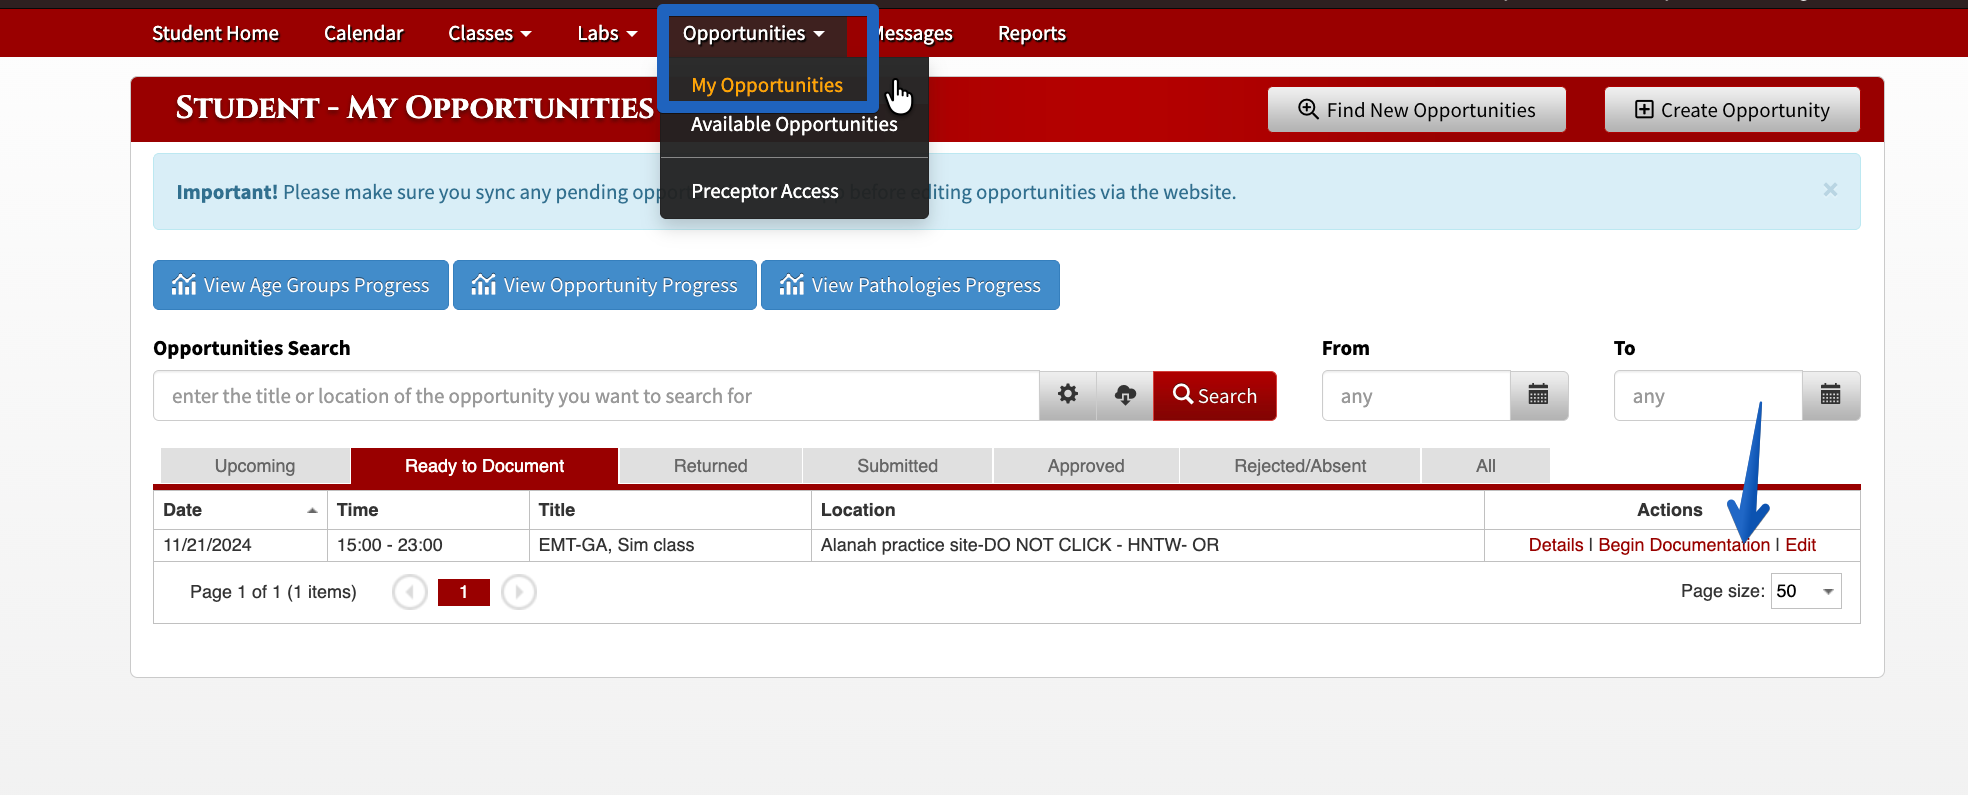Dismiss the Important sync alert
Viewport: 1968px width, 795px height.
[x=1830, y=189]
